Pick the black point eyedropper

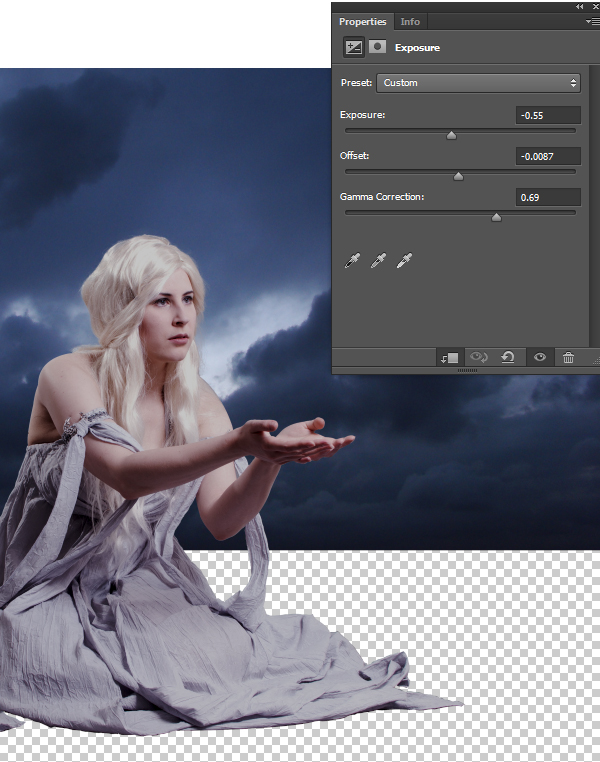coord(352,261)
